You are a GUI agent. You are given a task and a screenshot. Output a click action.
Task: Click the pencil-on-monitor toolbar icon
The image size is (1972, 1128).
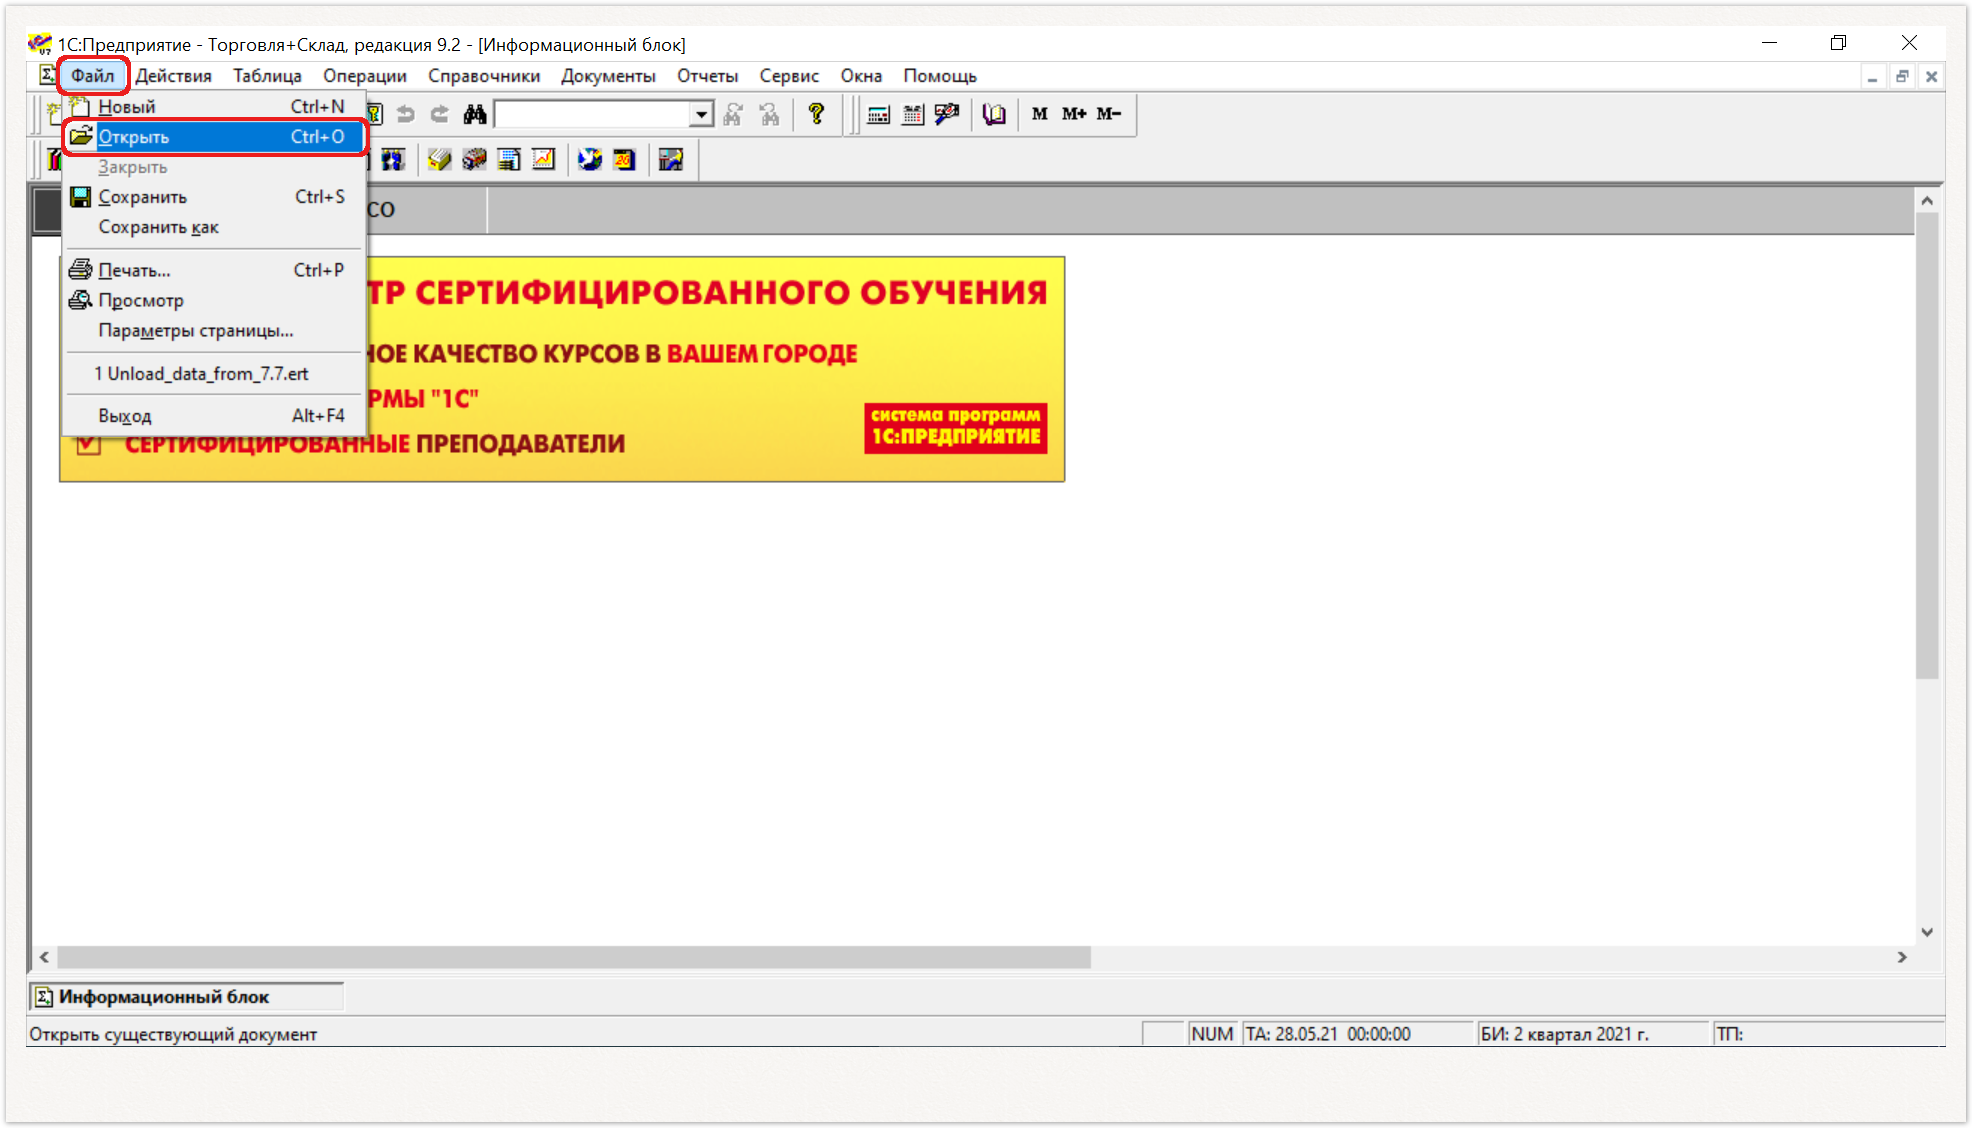[946, 114]
